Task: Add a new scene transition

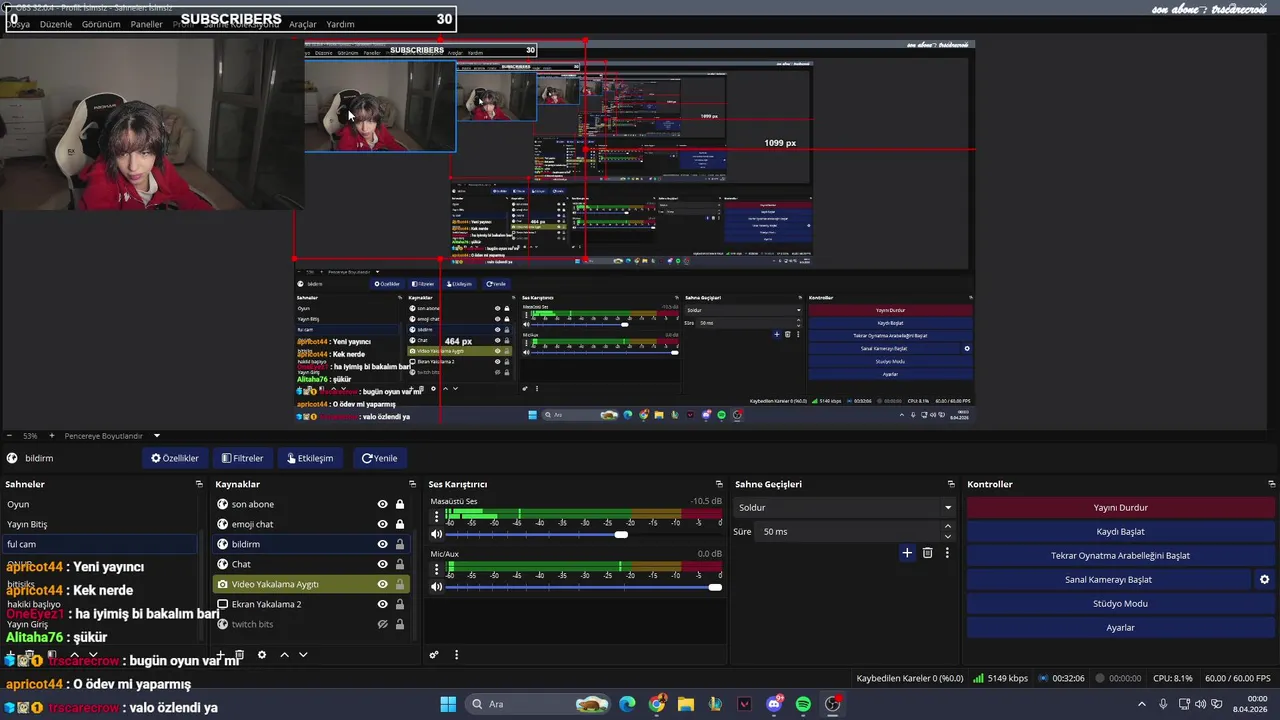Action: [x=907, y=552]
